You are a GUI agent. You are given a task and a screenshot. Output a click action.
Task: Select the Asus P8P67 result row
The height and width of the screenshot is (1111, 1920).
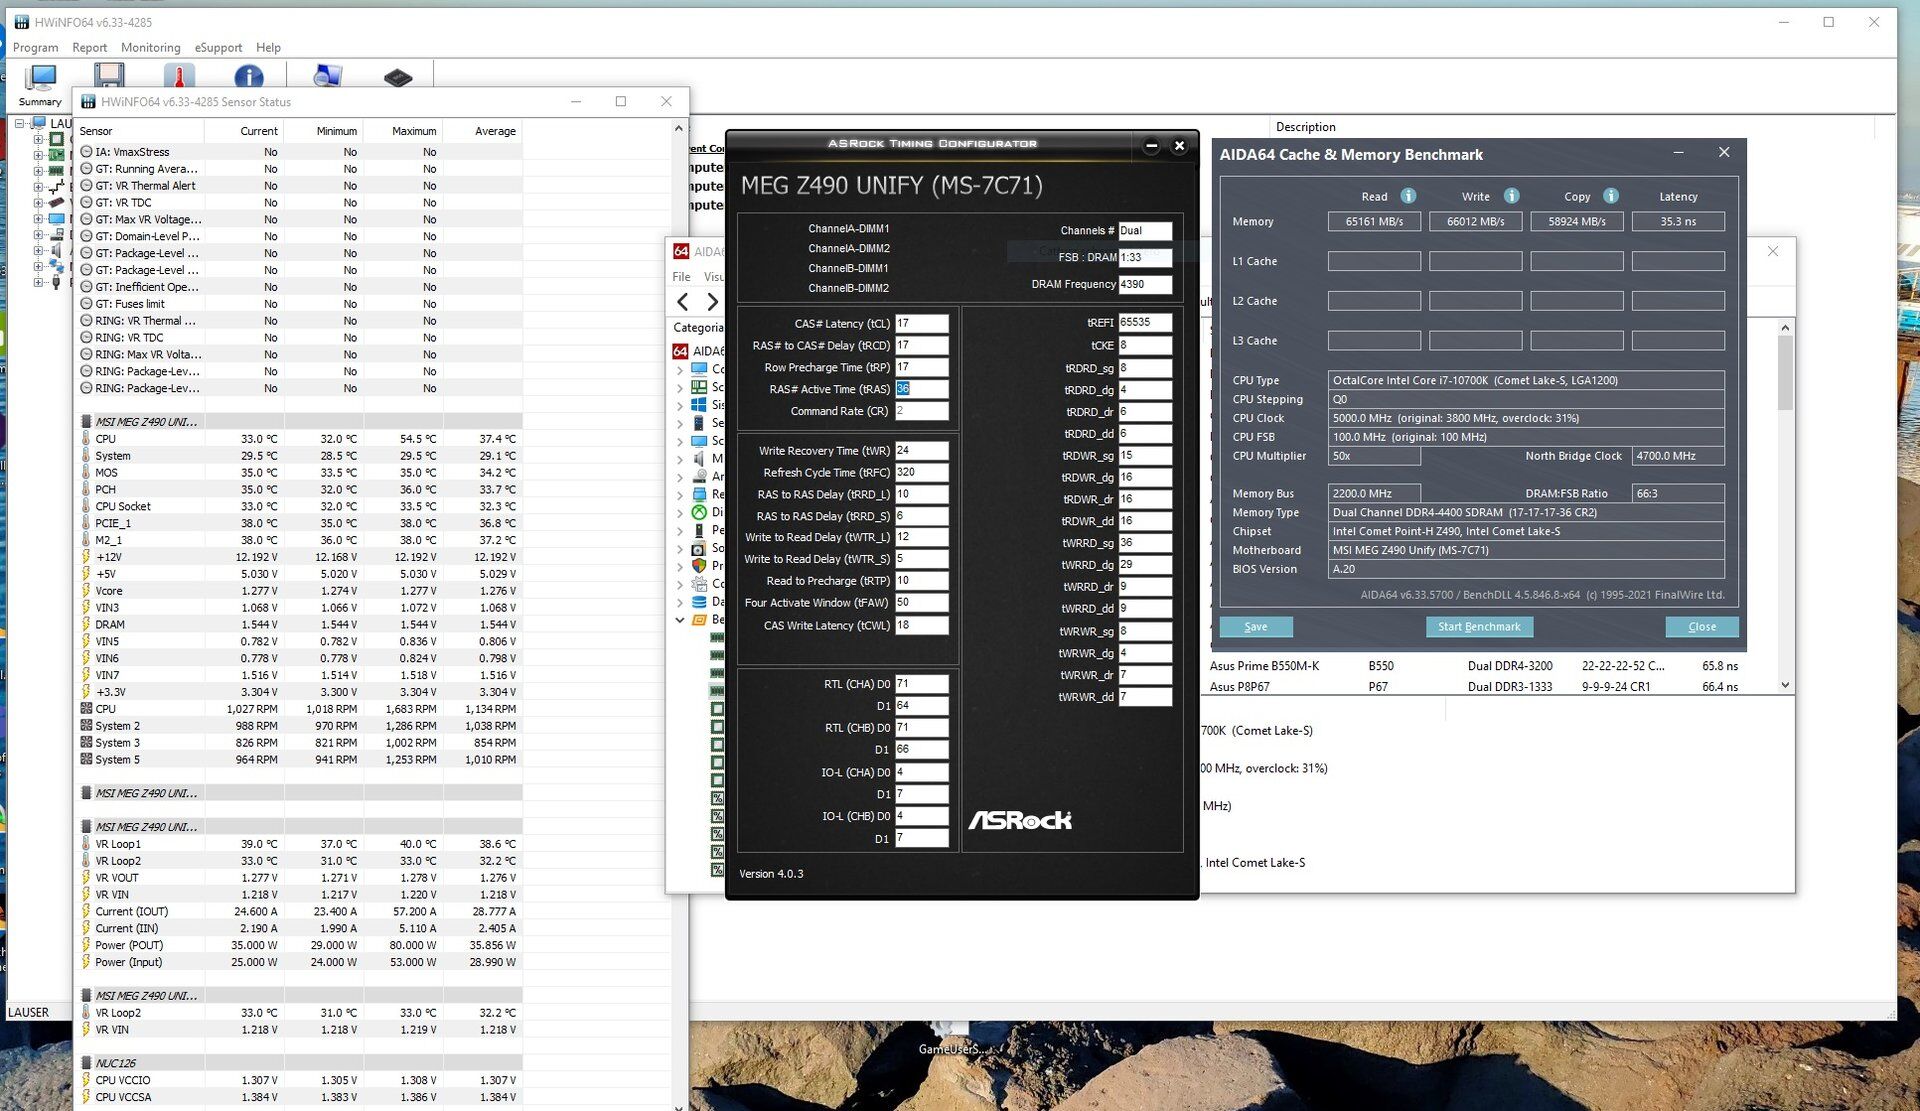1490,687
